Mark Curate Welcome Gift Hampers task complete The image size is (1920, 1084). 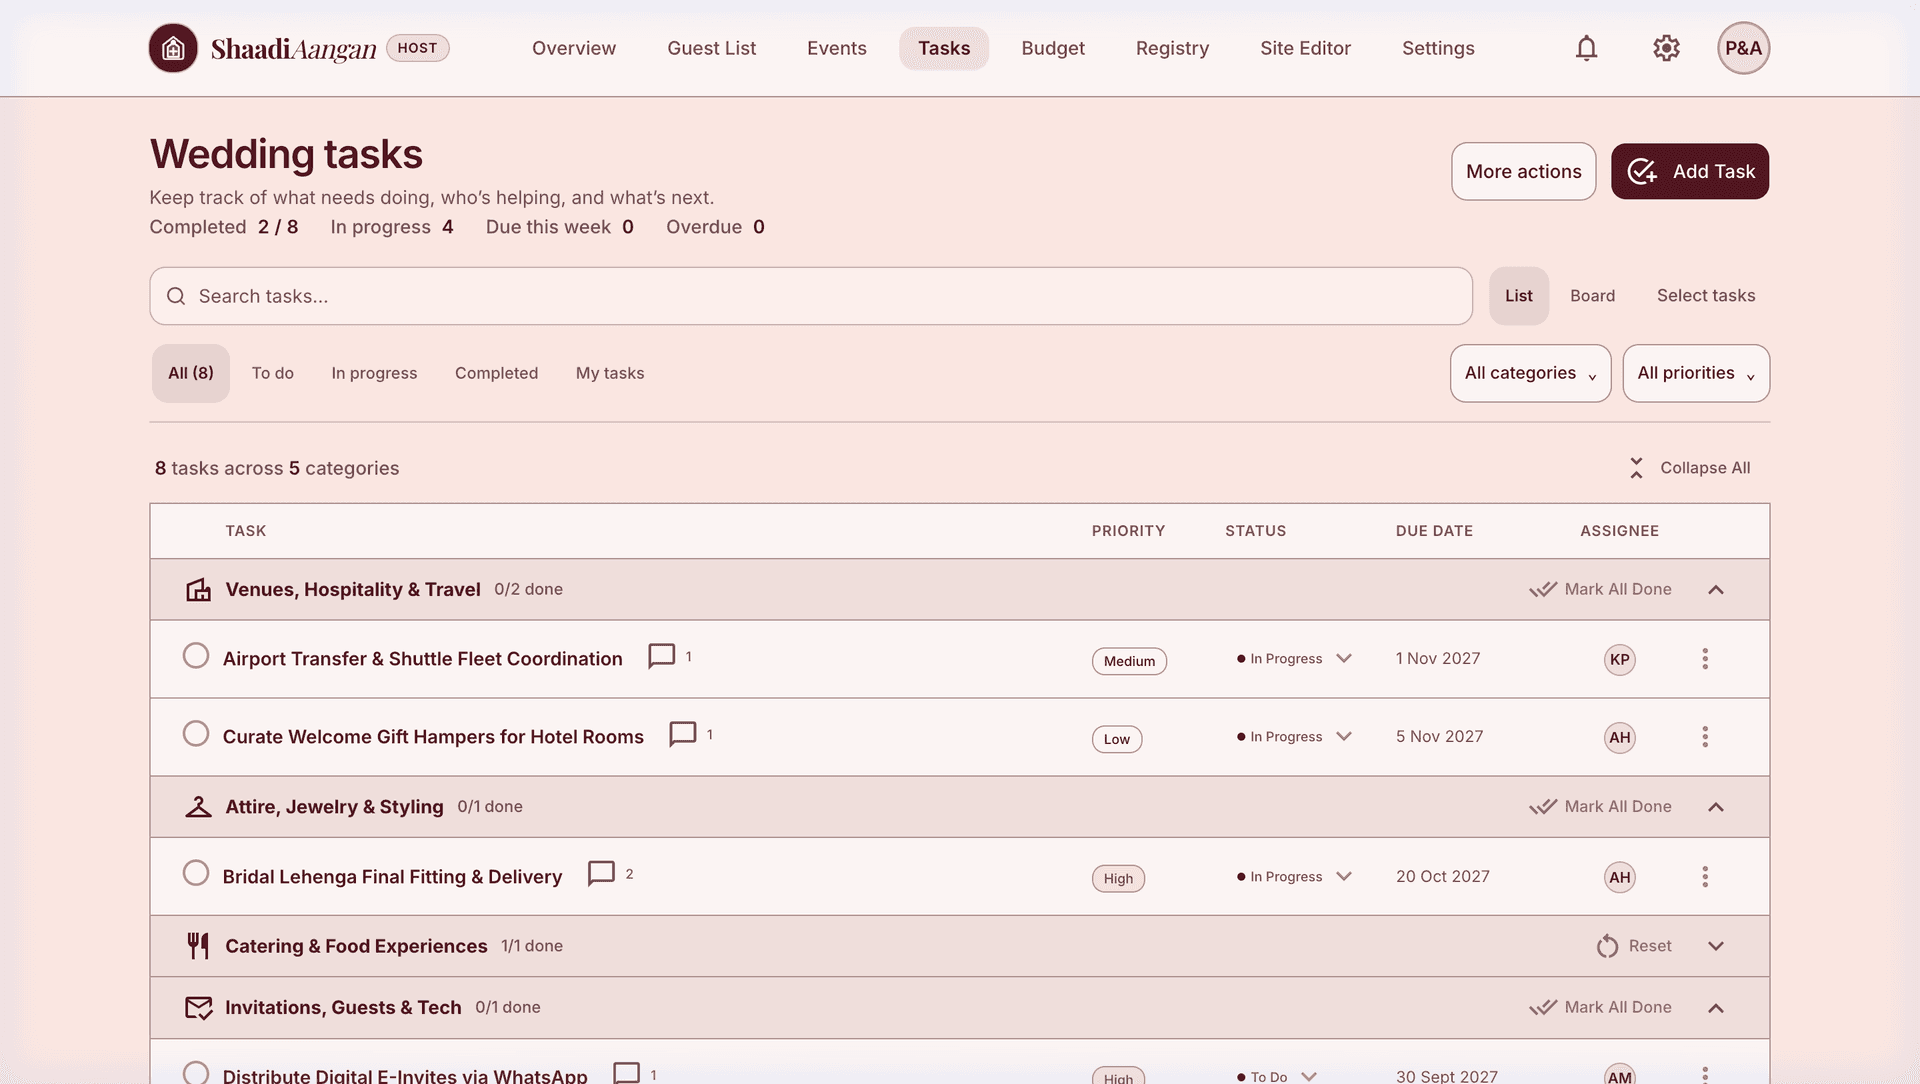(x=196, y=734)
